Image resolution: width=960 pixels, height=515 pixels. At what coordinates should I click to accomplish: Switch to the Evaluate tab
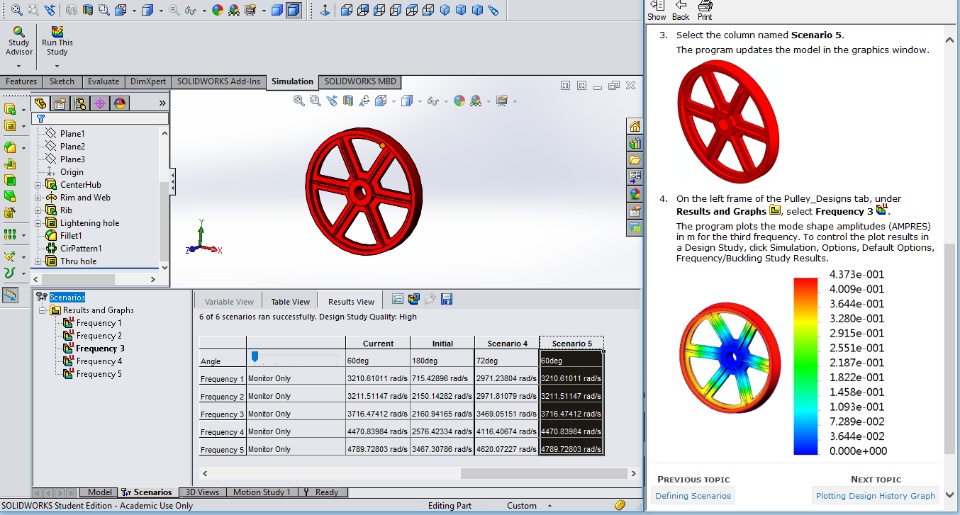tap(103, 81)
